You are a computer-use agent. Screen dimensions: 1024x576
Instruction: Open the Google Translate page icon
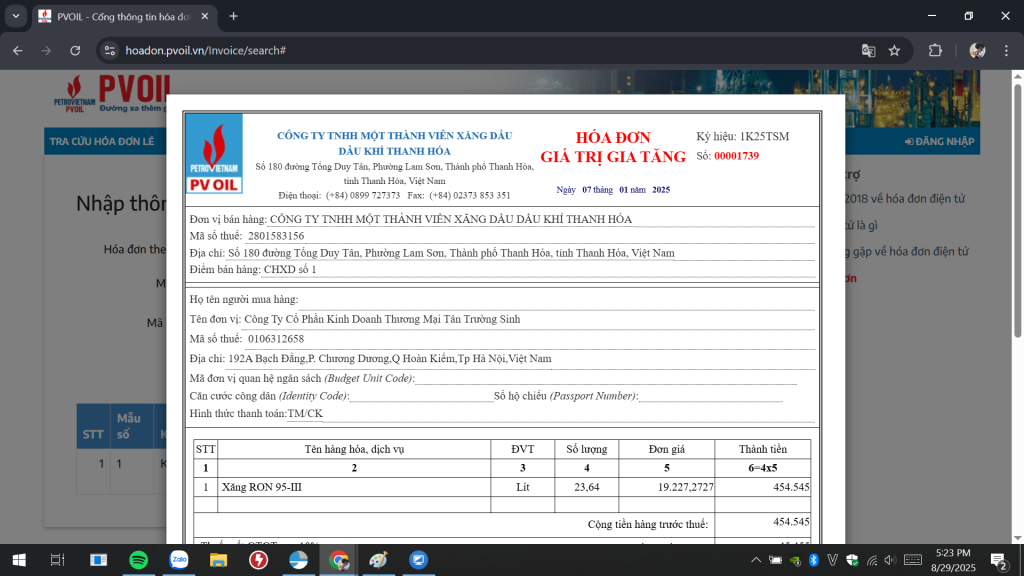[x=868, y=51]
